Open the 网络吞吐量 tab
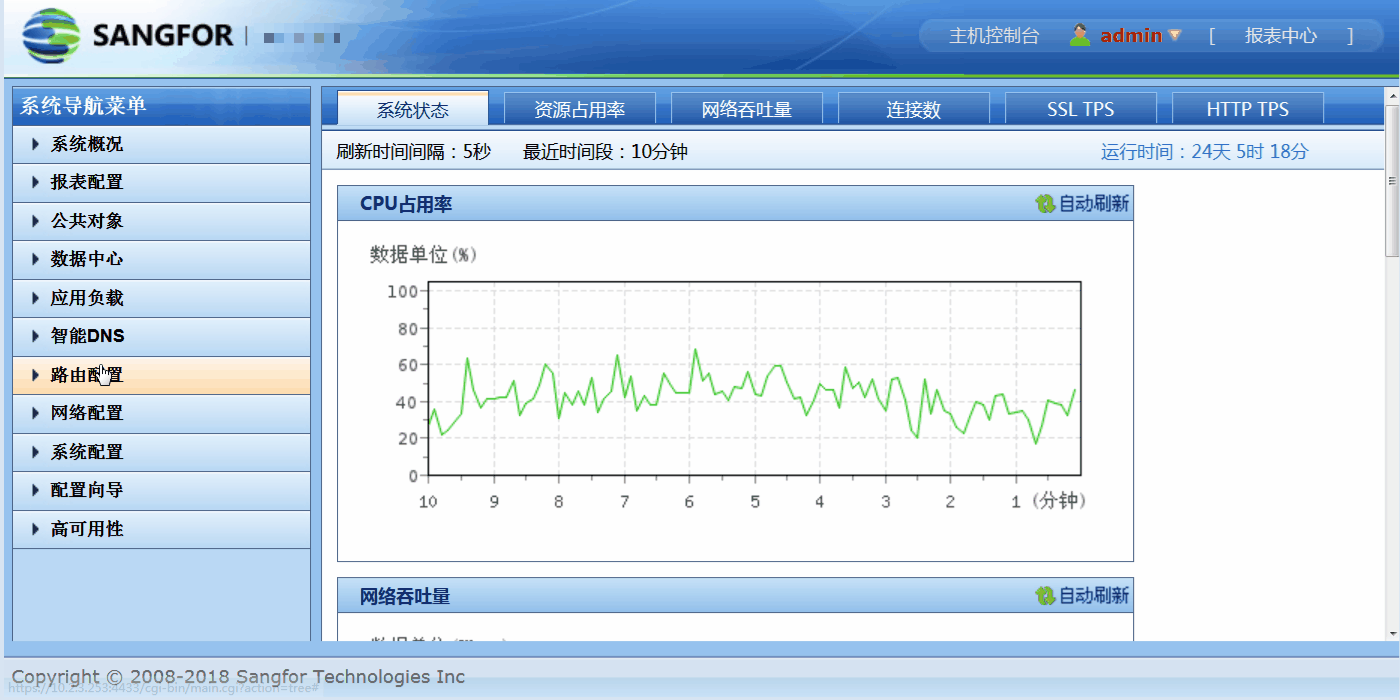 (x=746, y=109)
